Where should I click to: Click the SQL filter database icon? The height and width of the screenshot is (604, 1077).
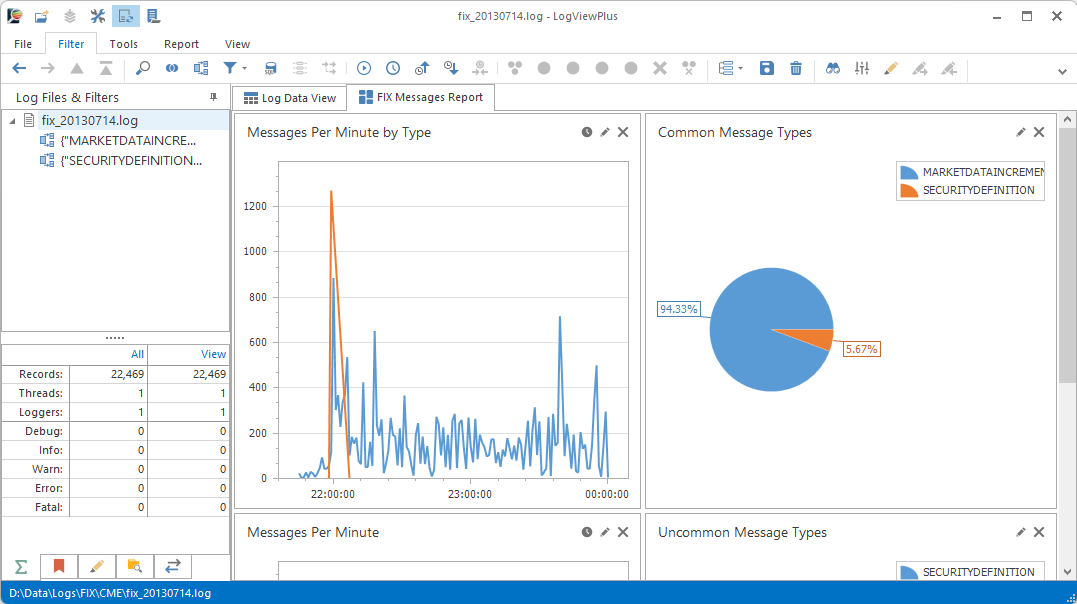[x=271, y=68]
